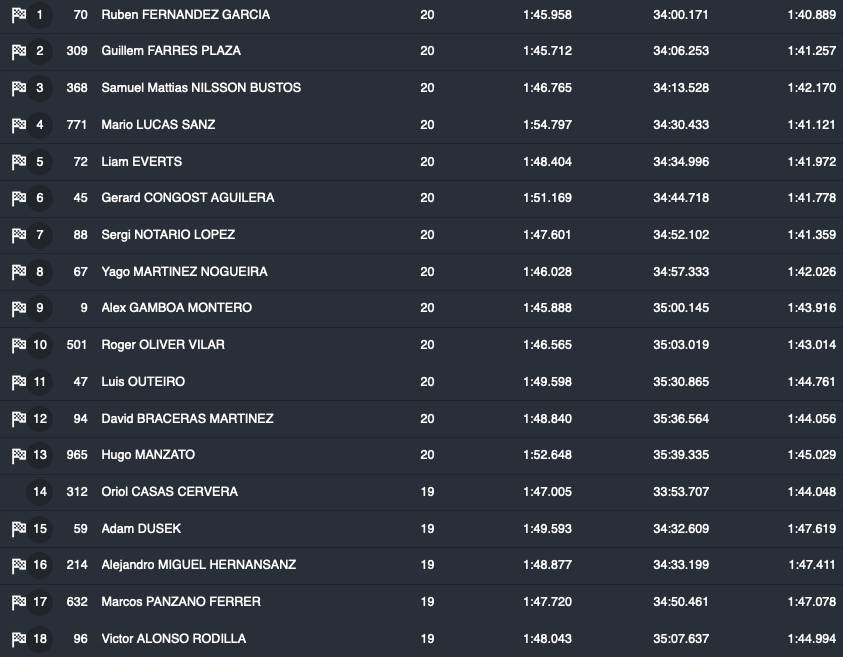Screen dimensions: 843x657
Task: Click the flag icon for Marcos Panzano Ferrer
Action: (x=18, y=602)
